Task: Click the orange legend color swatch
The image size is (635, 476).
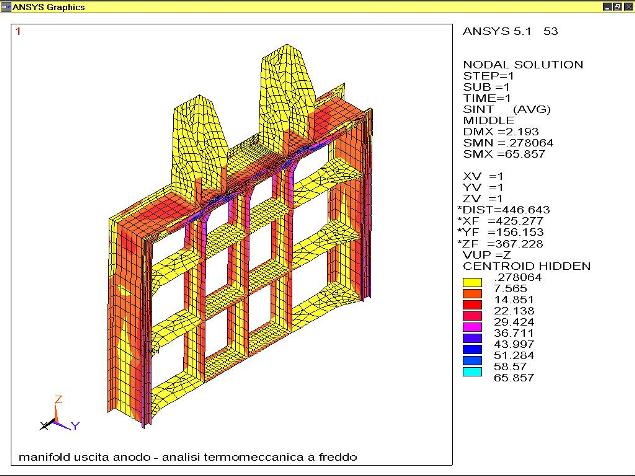Action: (472, 294)
